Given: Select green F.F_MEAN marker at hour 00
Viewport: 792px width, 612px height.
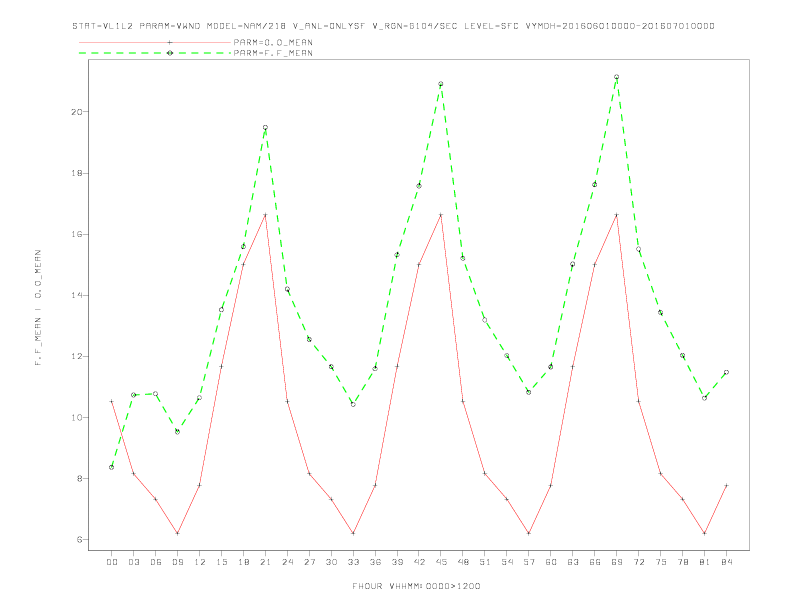Looking at the screenshot, I should 112,467.
